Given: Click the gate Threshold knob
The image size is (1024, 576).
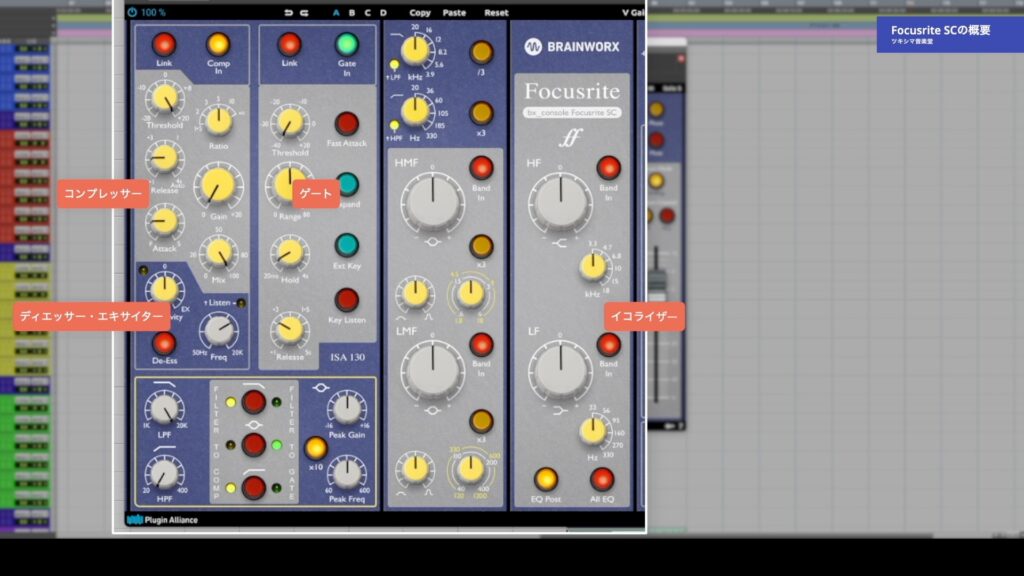Looking at the screenshot, I should point(290,123).
